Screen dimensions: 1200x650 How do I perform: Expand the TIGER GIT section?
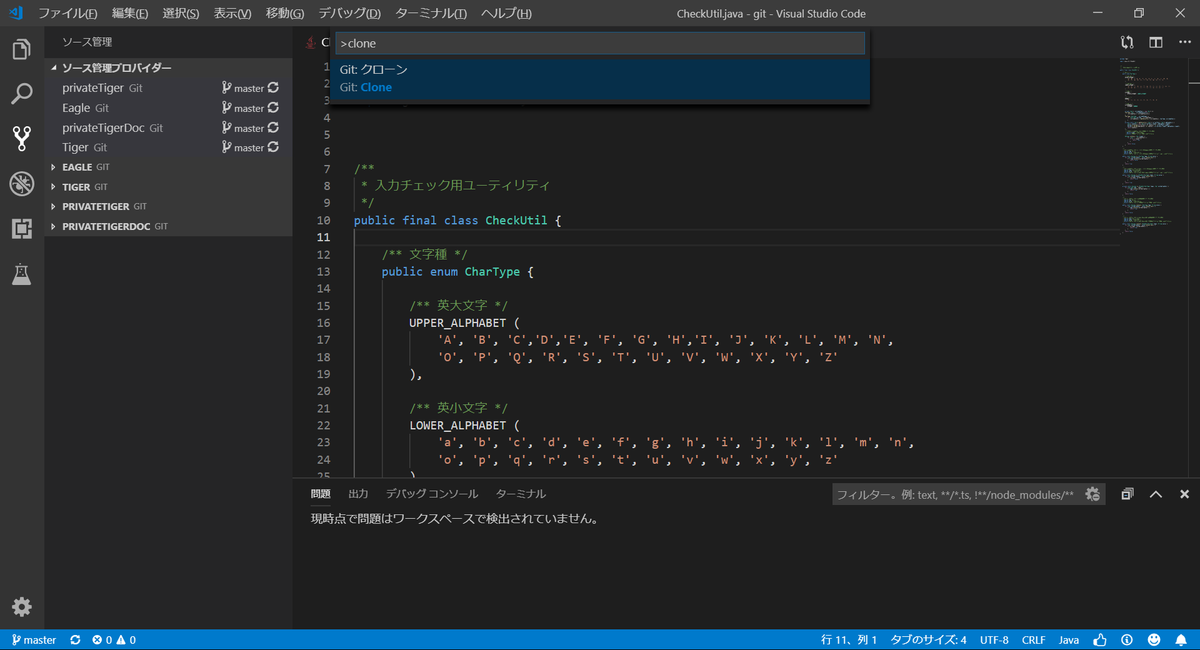[x=168, y=187]
